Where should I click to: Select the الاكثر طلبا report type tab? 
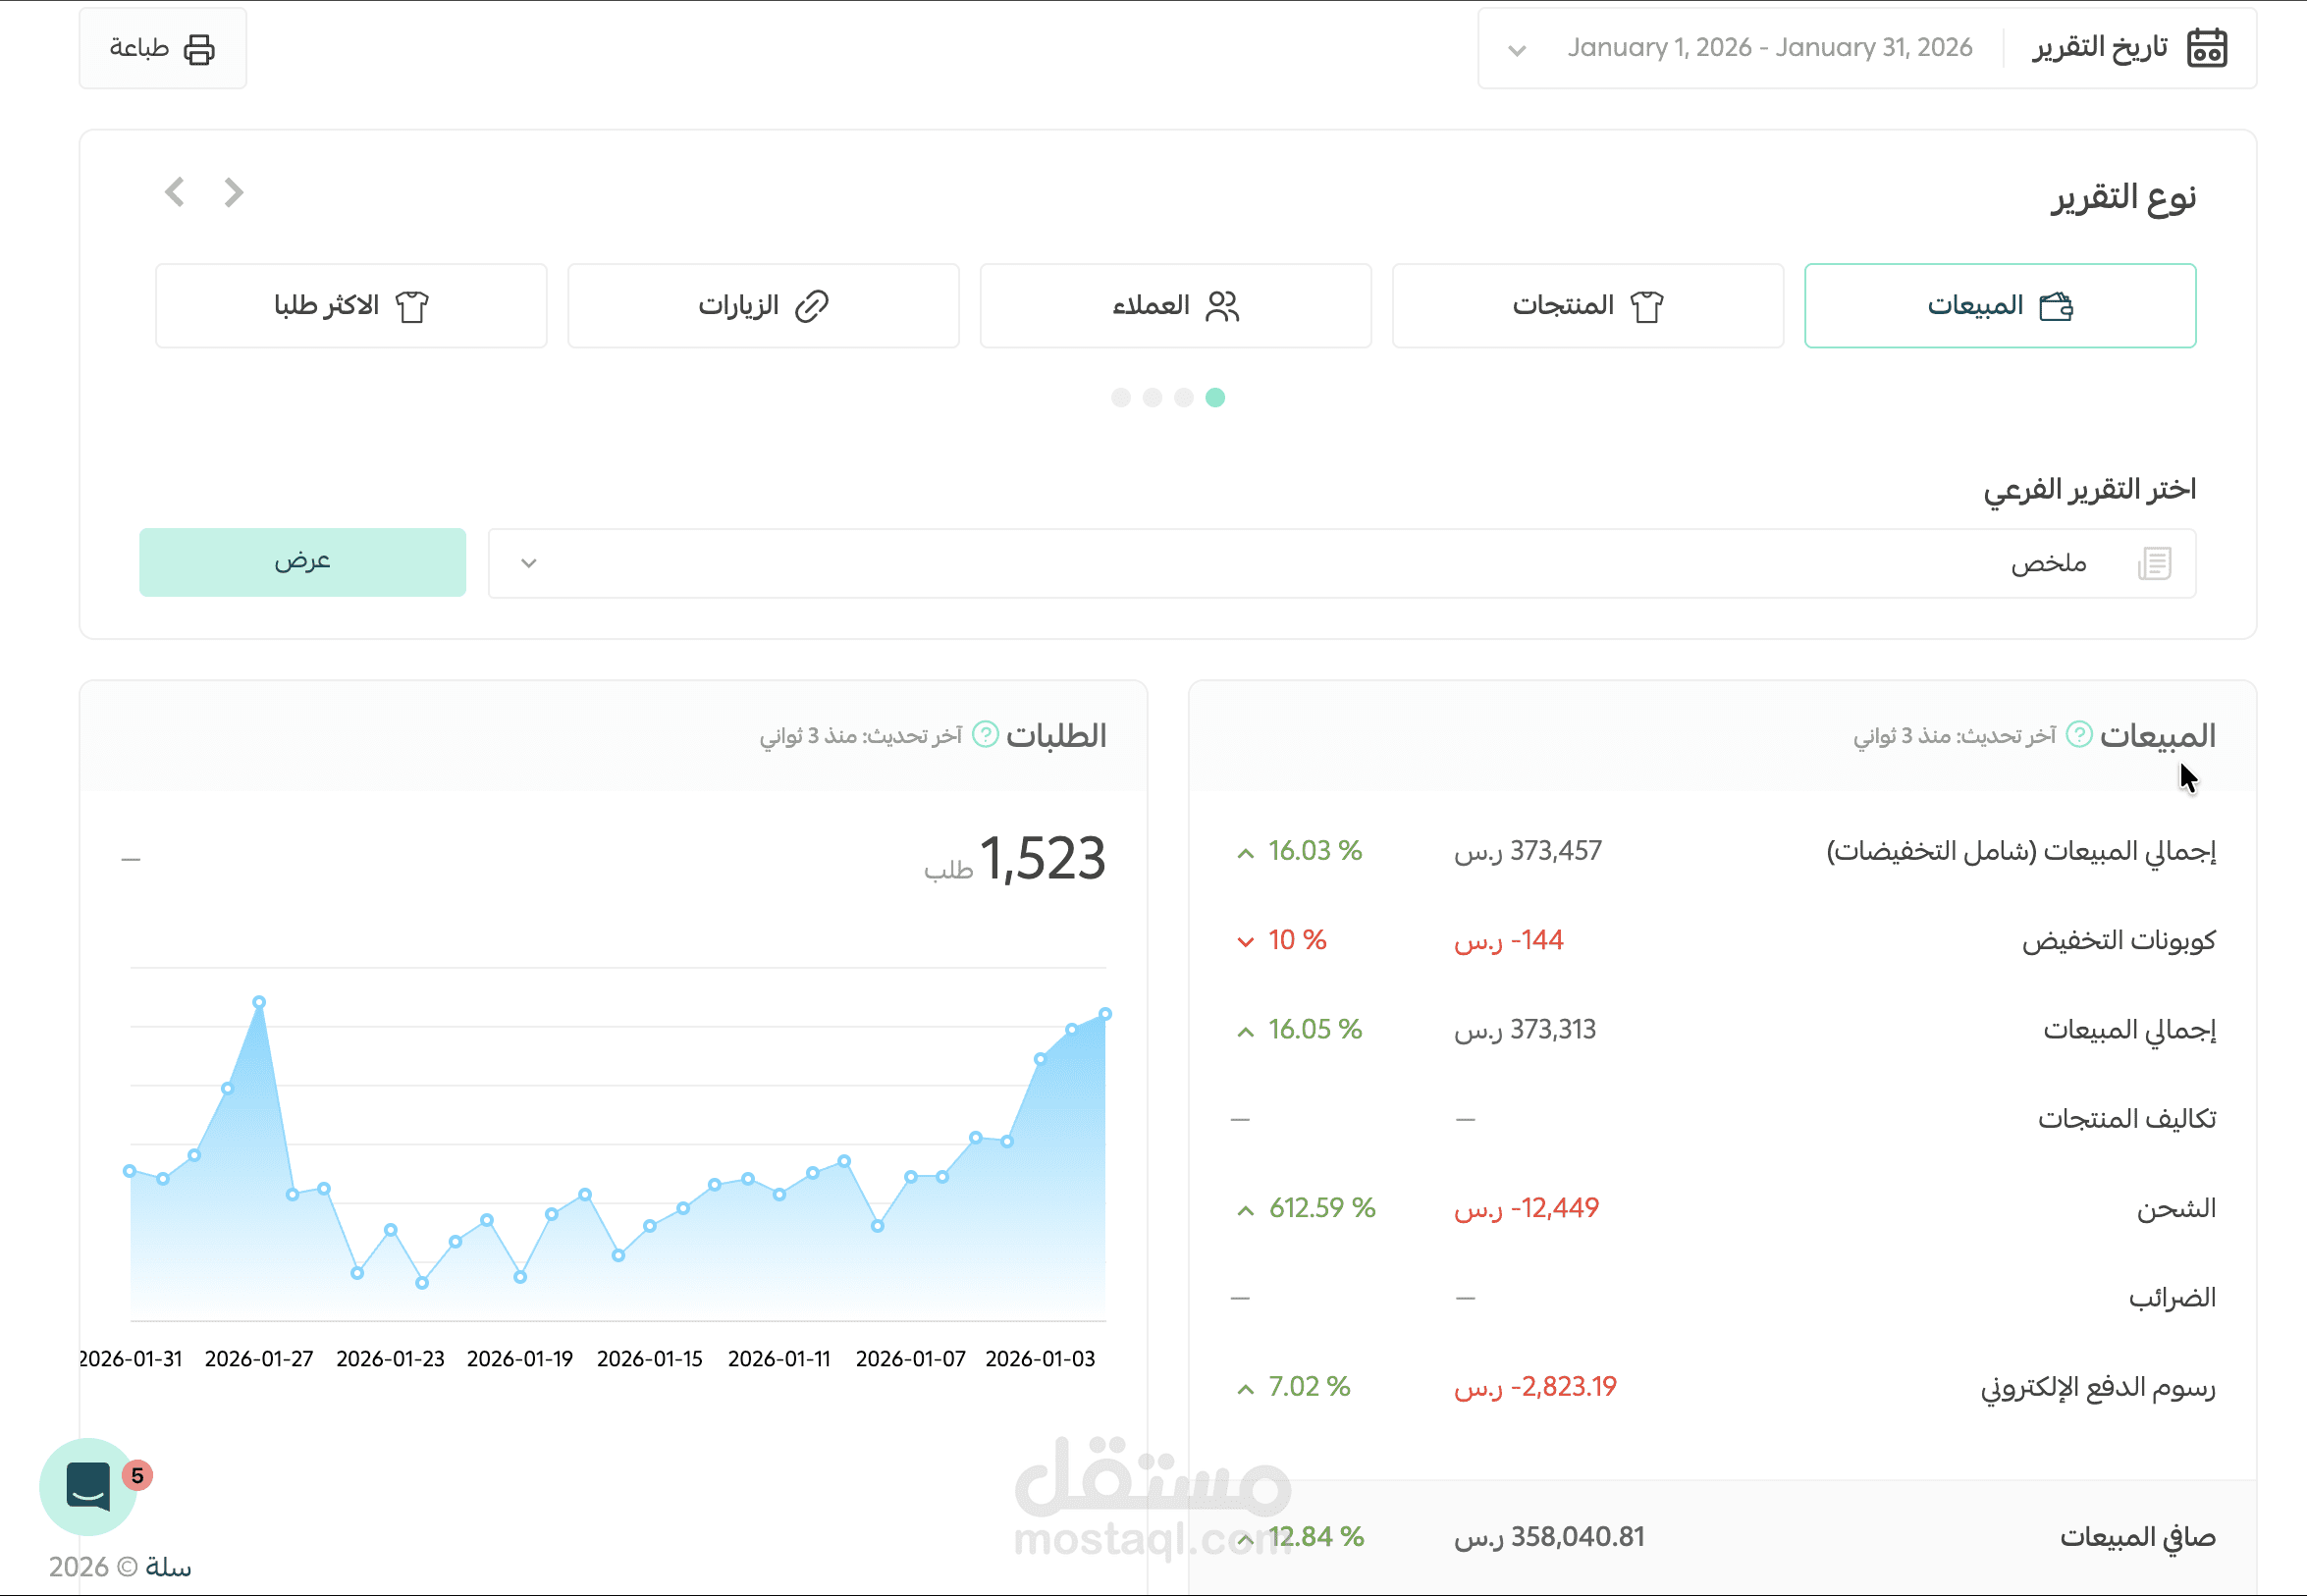(351, 306)
